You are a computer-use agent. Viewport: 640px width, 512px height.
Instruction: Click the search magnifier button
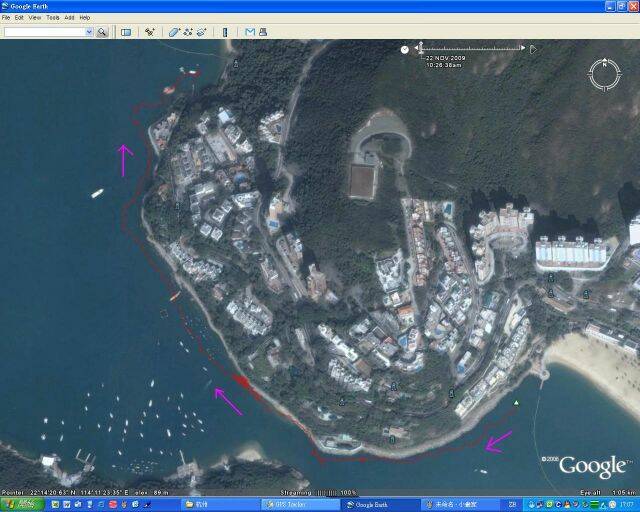pyautogui.click(x=102, y=32)
